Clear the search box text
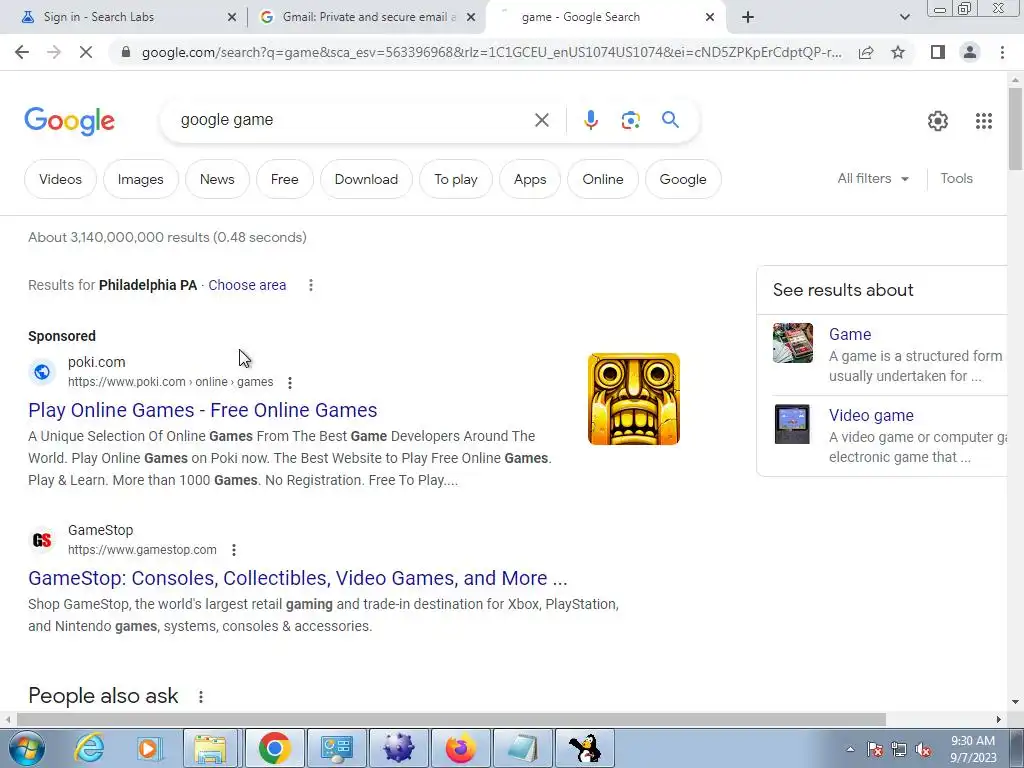This screenshot has height=768, width=1024. click(x=541, y=120)
